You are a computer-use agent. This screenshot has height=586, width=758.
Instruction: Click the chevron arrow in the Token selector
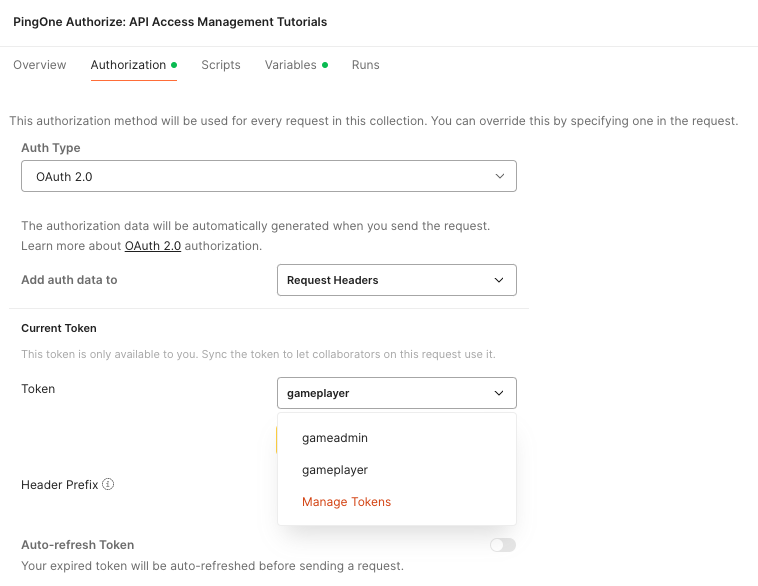coord(499,393)
